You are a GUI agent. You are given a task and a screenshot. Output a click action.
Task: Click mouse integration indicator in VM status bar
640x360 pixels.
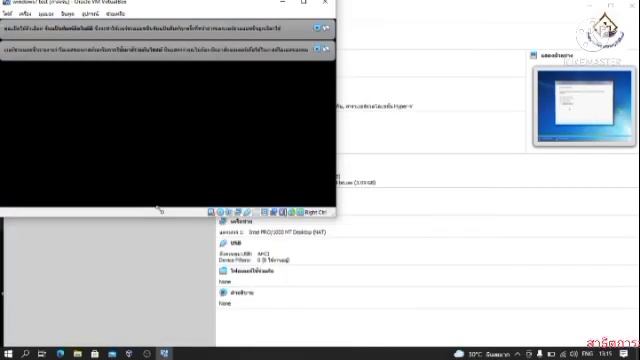click(291, 212)
